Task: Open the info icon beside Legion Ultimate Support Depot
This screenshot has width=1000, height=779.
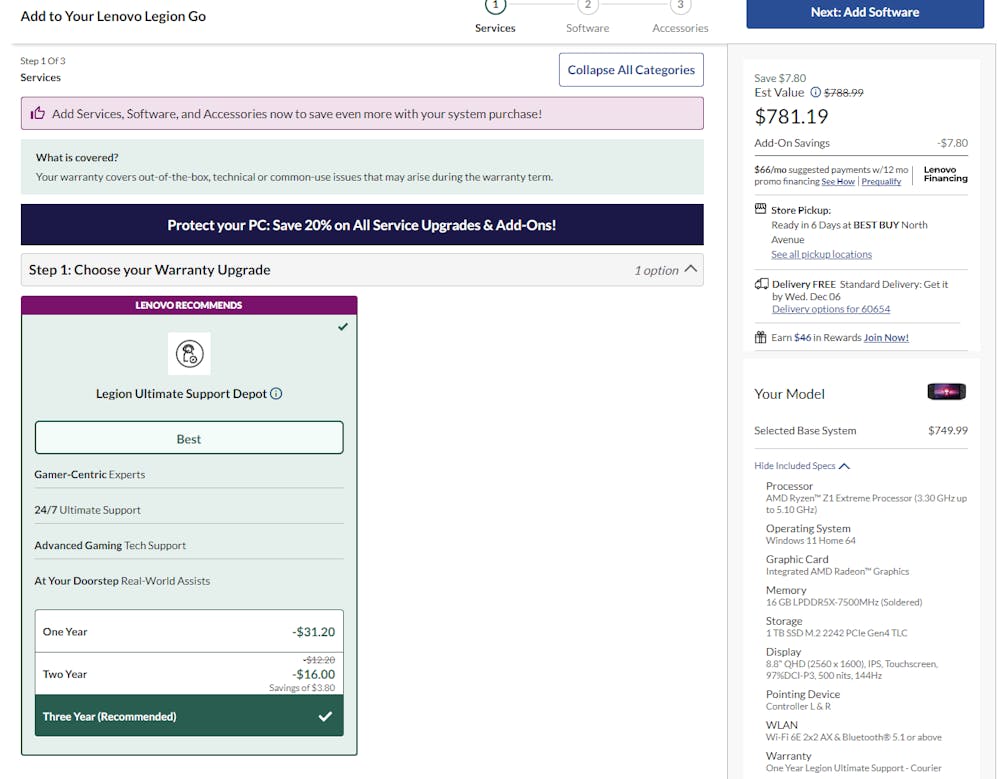Action: 276,394
